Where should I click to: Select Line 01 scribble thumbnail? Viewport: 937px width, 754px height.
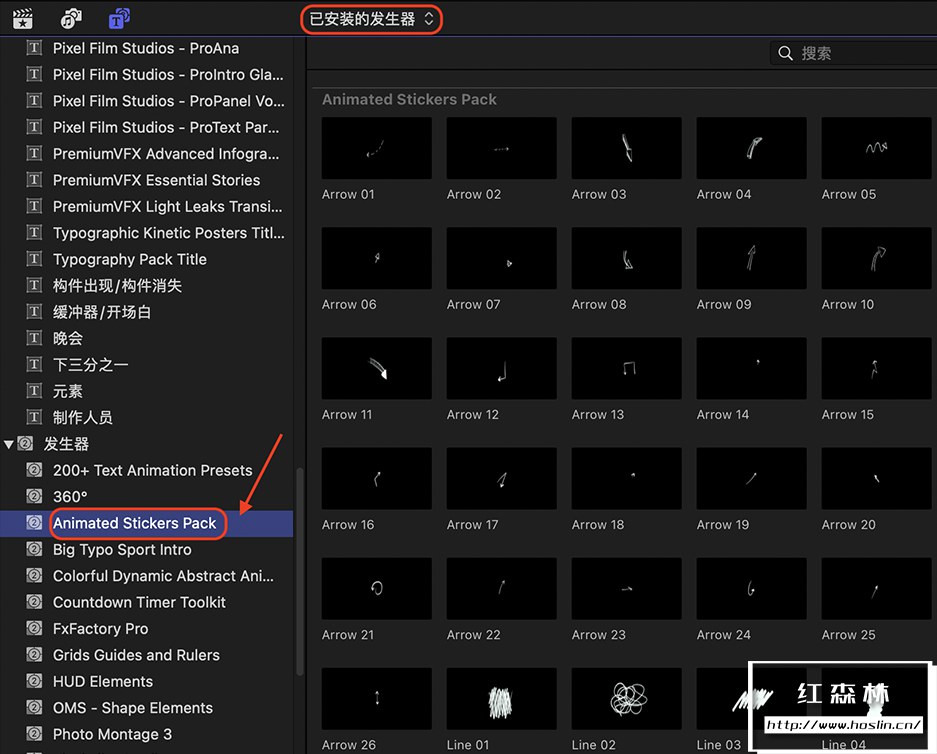(501, 698)
